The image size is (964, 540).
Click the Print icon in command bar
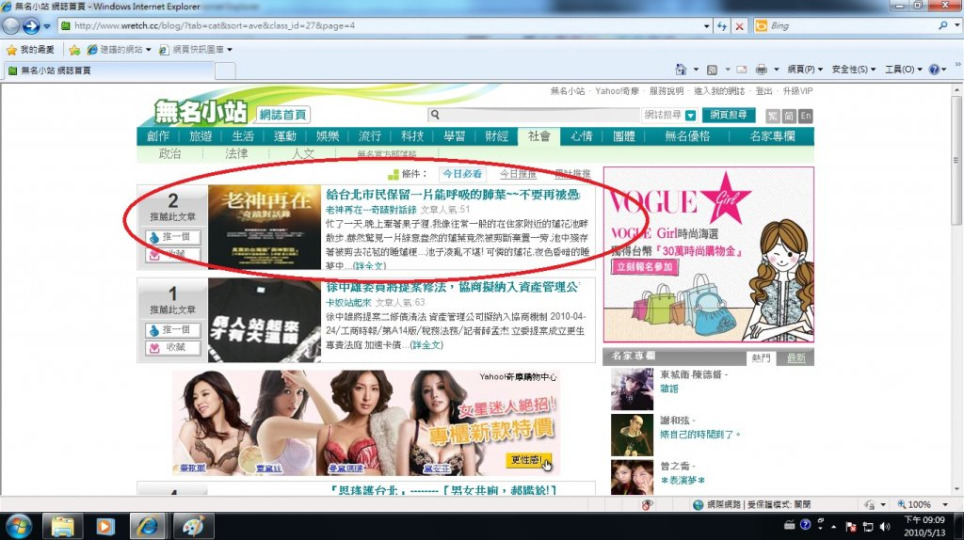(761, 69)
